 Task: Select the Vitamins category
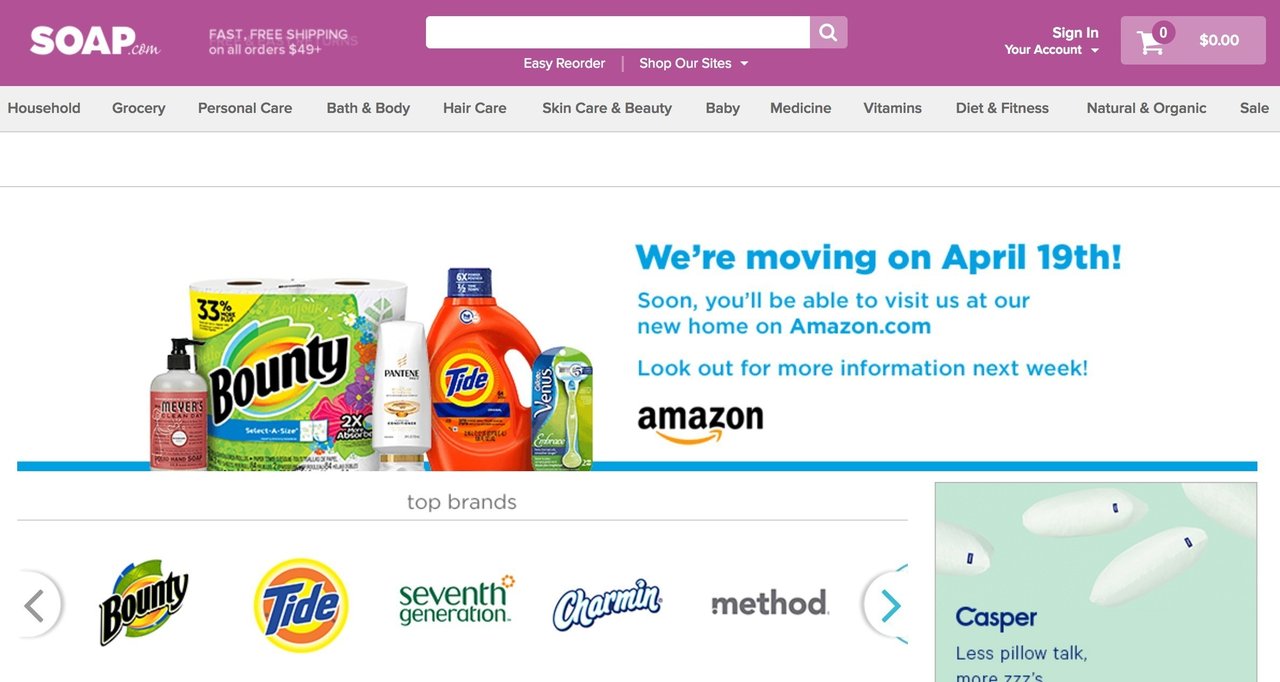[x=892, y=108]
